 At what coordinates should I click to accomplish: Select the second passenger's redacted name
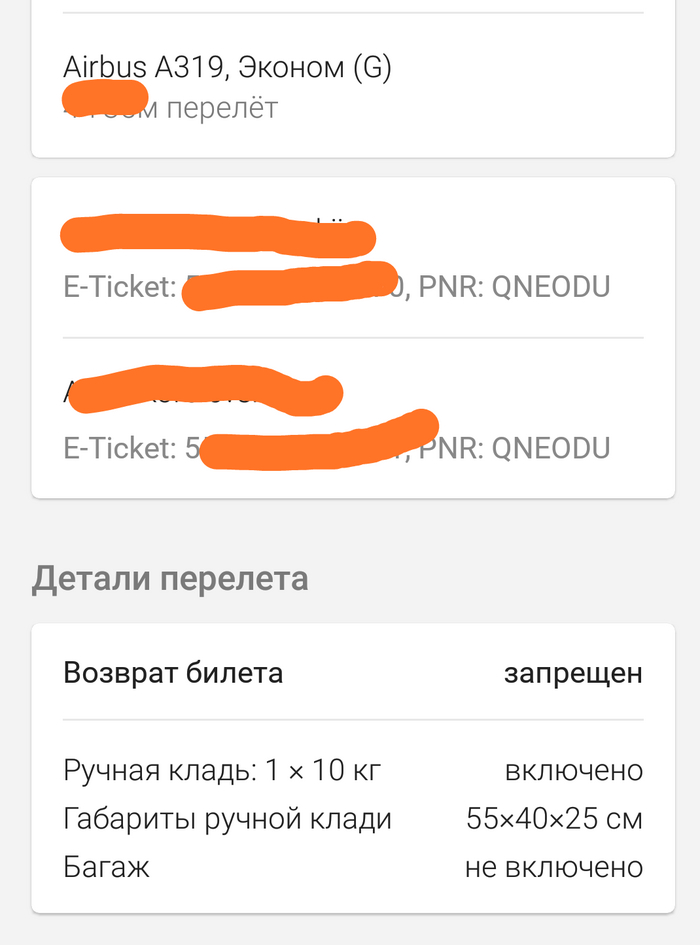200,390
